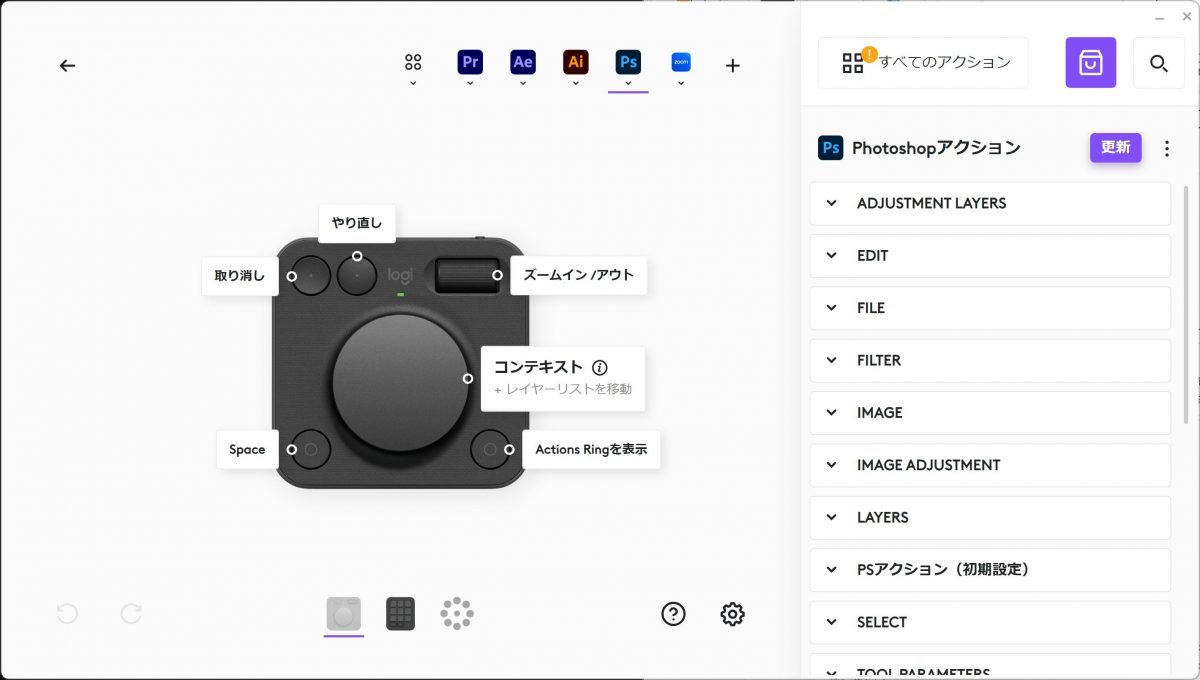Image resolution: width=1200 pixels, height=680 pixels.
Task: Select the keypad device view icon
Action: click(400, 613)
